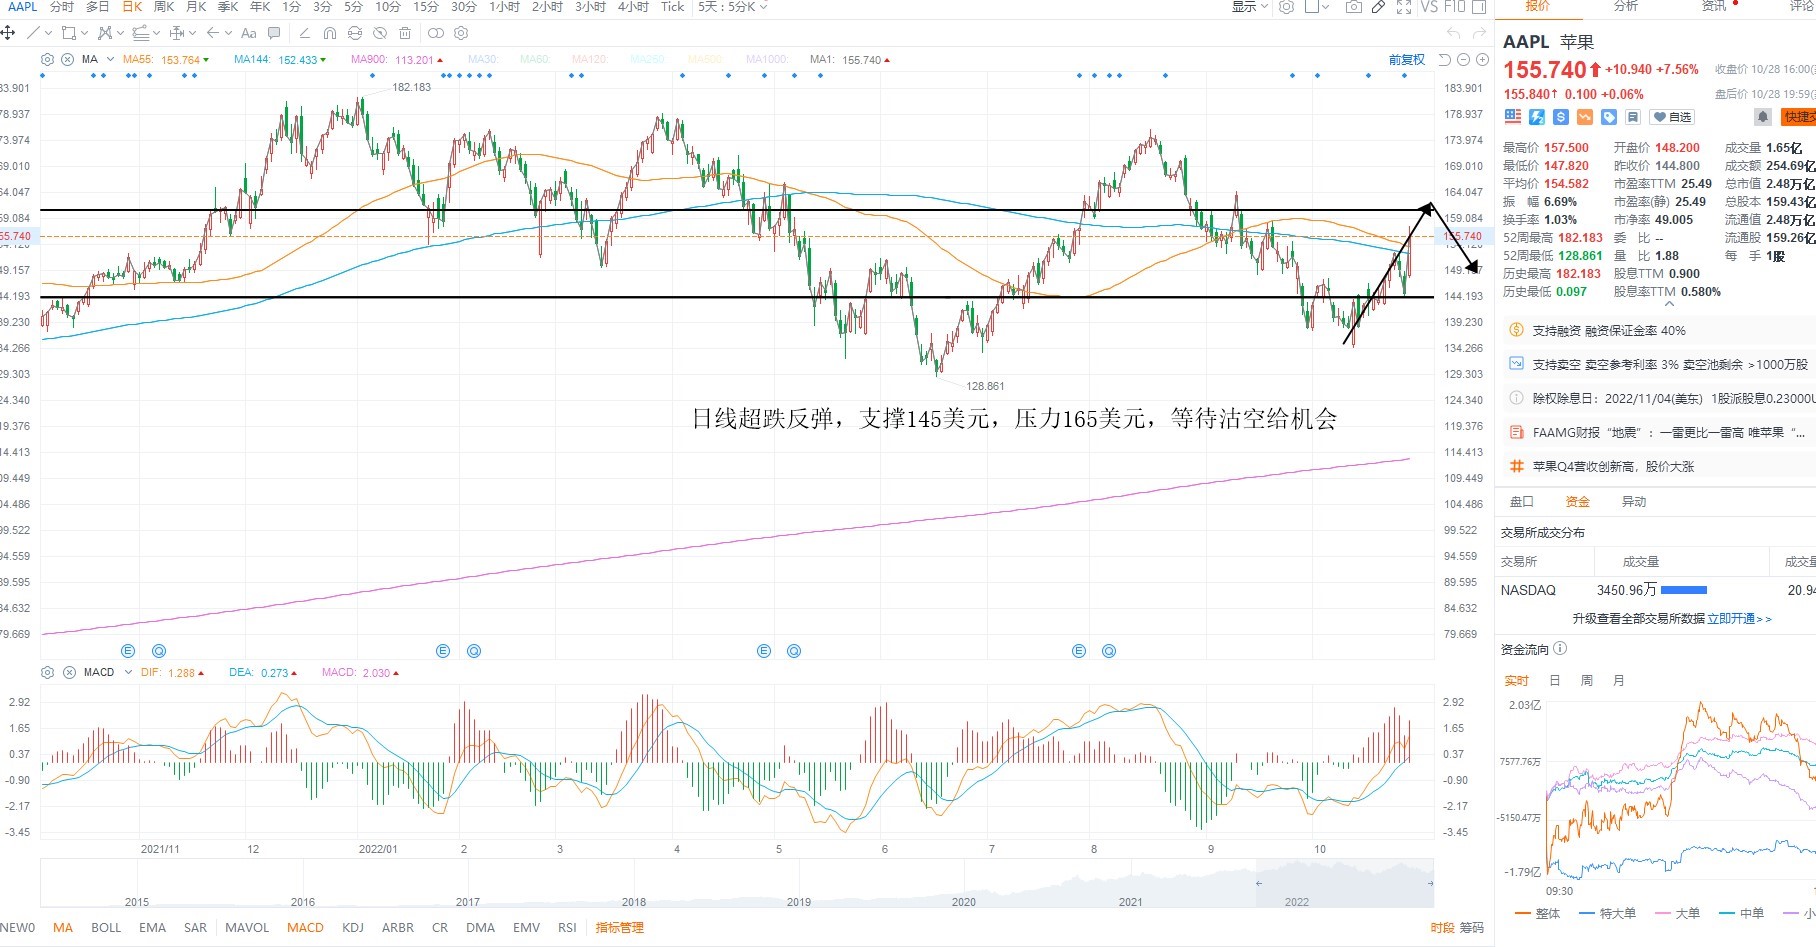Add to watchlist with 自选 button
Screen dimensions: 1816x947
1672,117
